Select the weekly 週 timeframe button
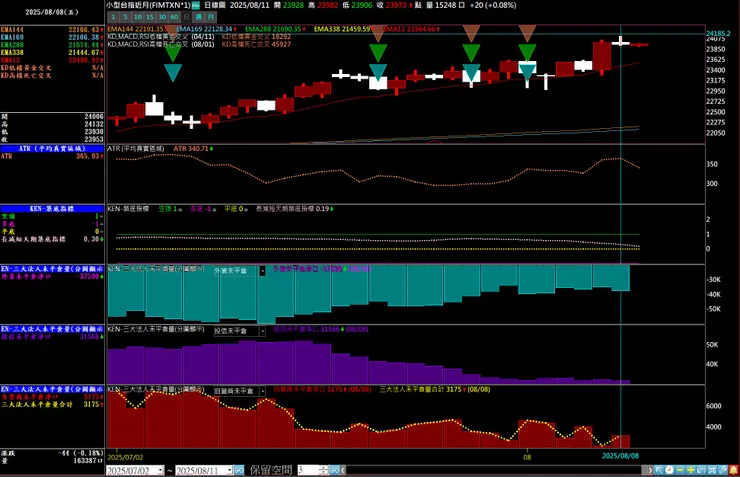Viewport: 740px width, 477px height. pos(199,17)
